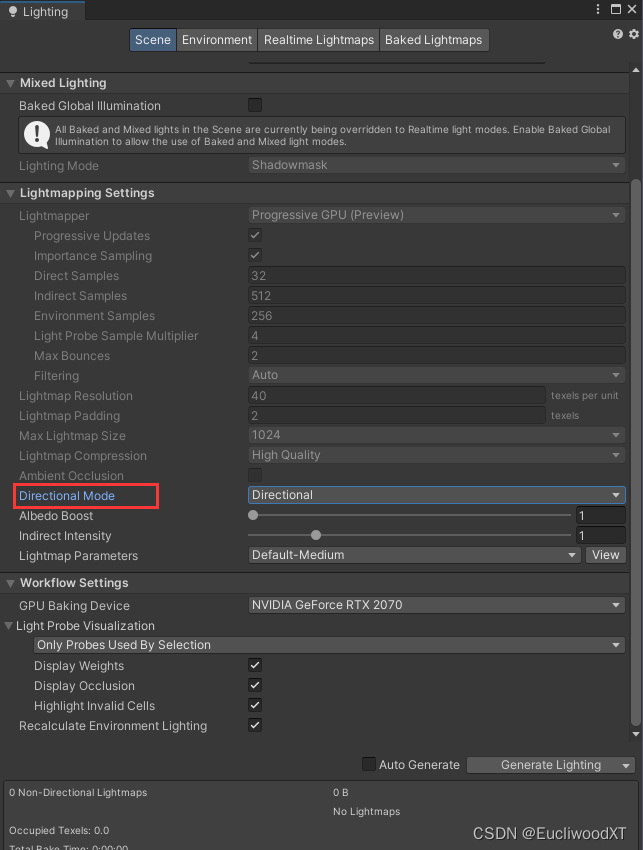Screen dimensions: 643x850
Task: Click the Indirect Intensity value field
Action: [x=601, y=536]
